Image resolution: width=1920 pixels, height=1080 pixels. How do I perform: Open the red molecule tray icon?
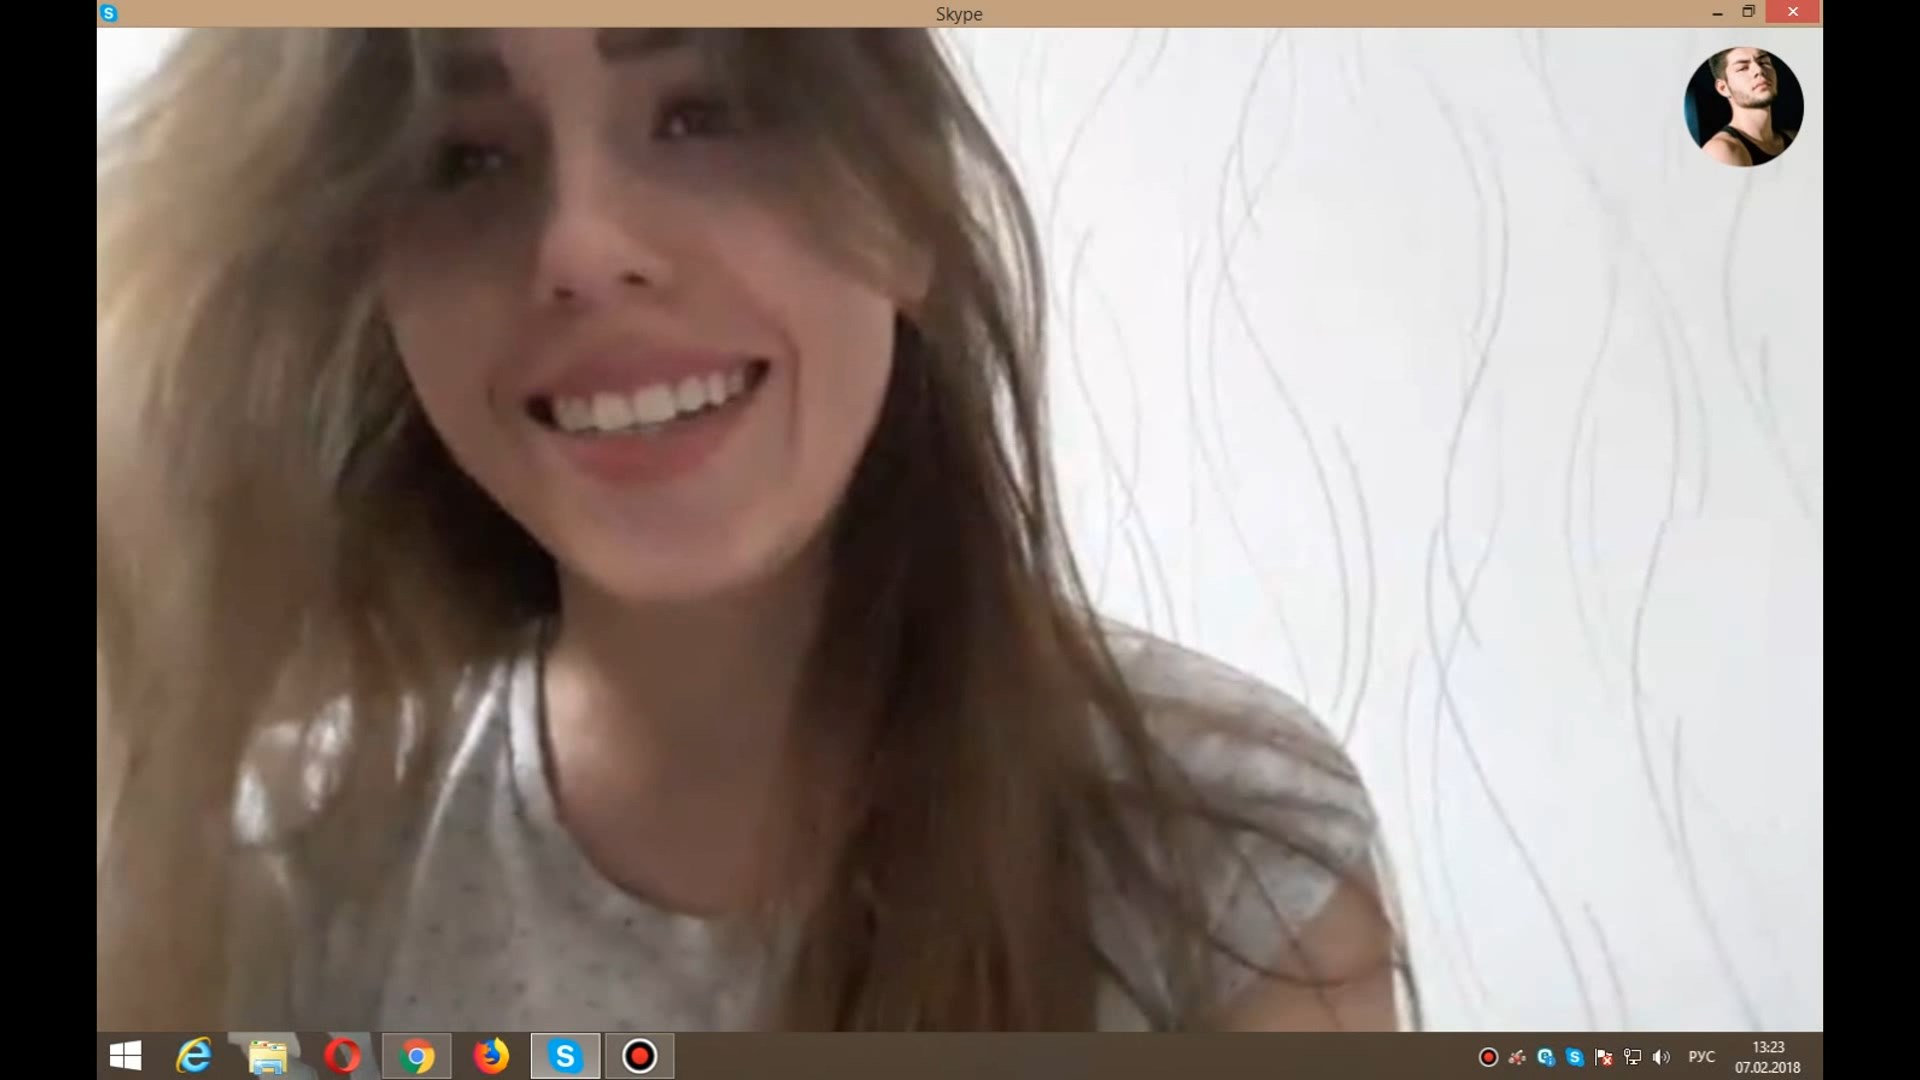(1517, 1057)
